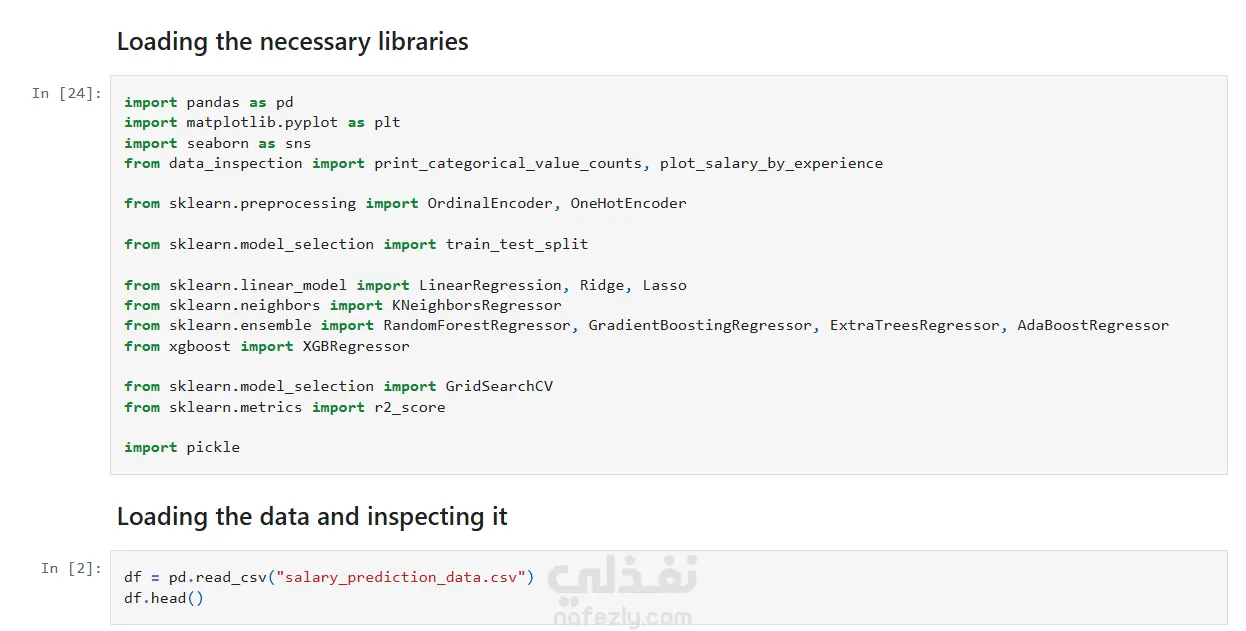Click the AdaBoostRegressor name at line end
Image resolution: width=1246 pixels, height=631 pixels.
[x=1092, y=325]
